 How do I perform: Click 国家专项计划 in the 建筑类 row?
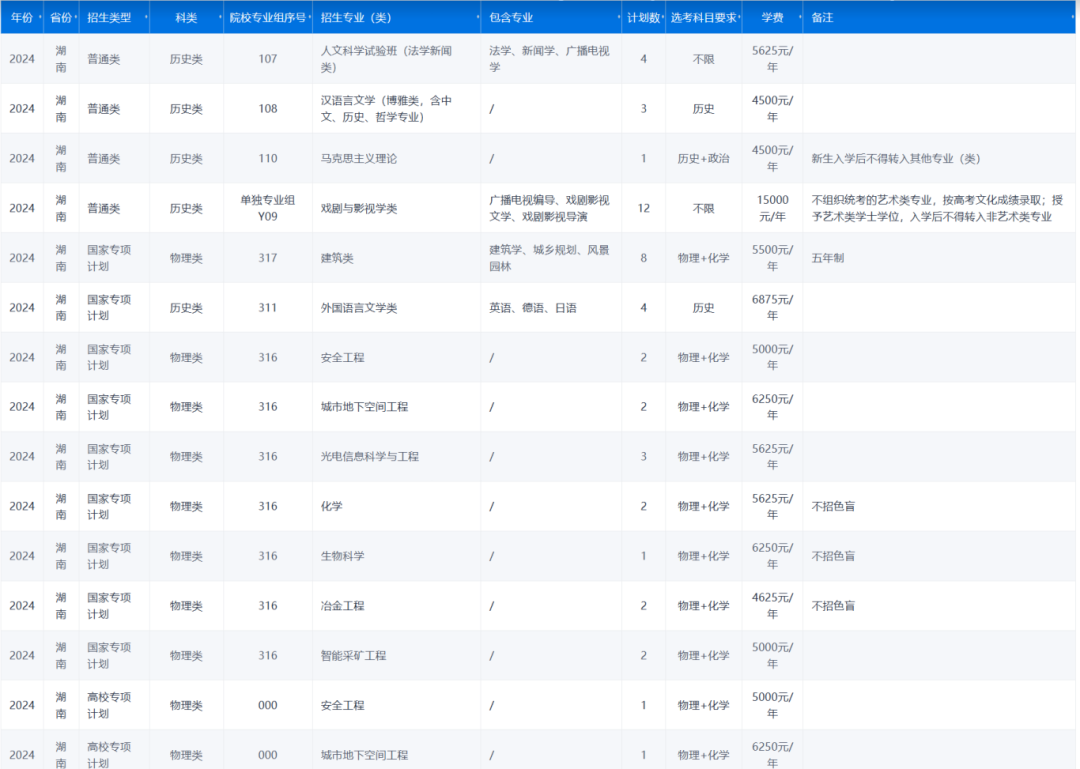click(109, 258)
